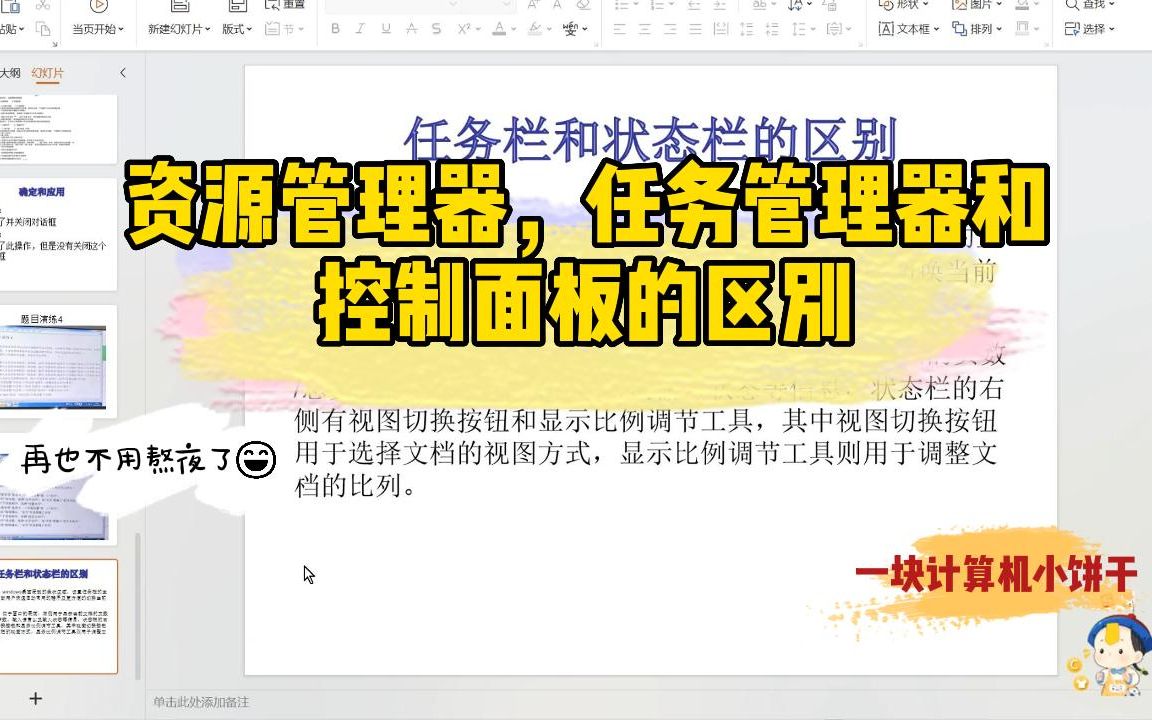Click the 文本框 text box label
The image size is (1152, 720).
[913, 29]
